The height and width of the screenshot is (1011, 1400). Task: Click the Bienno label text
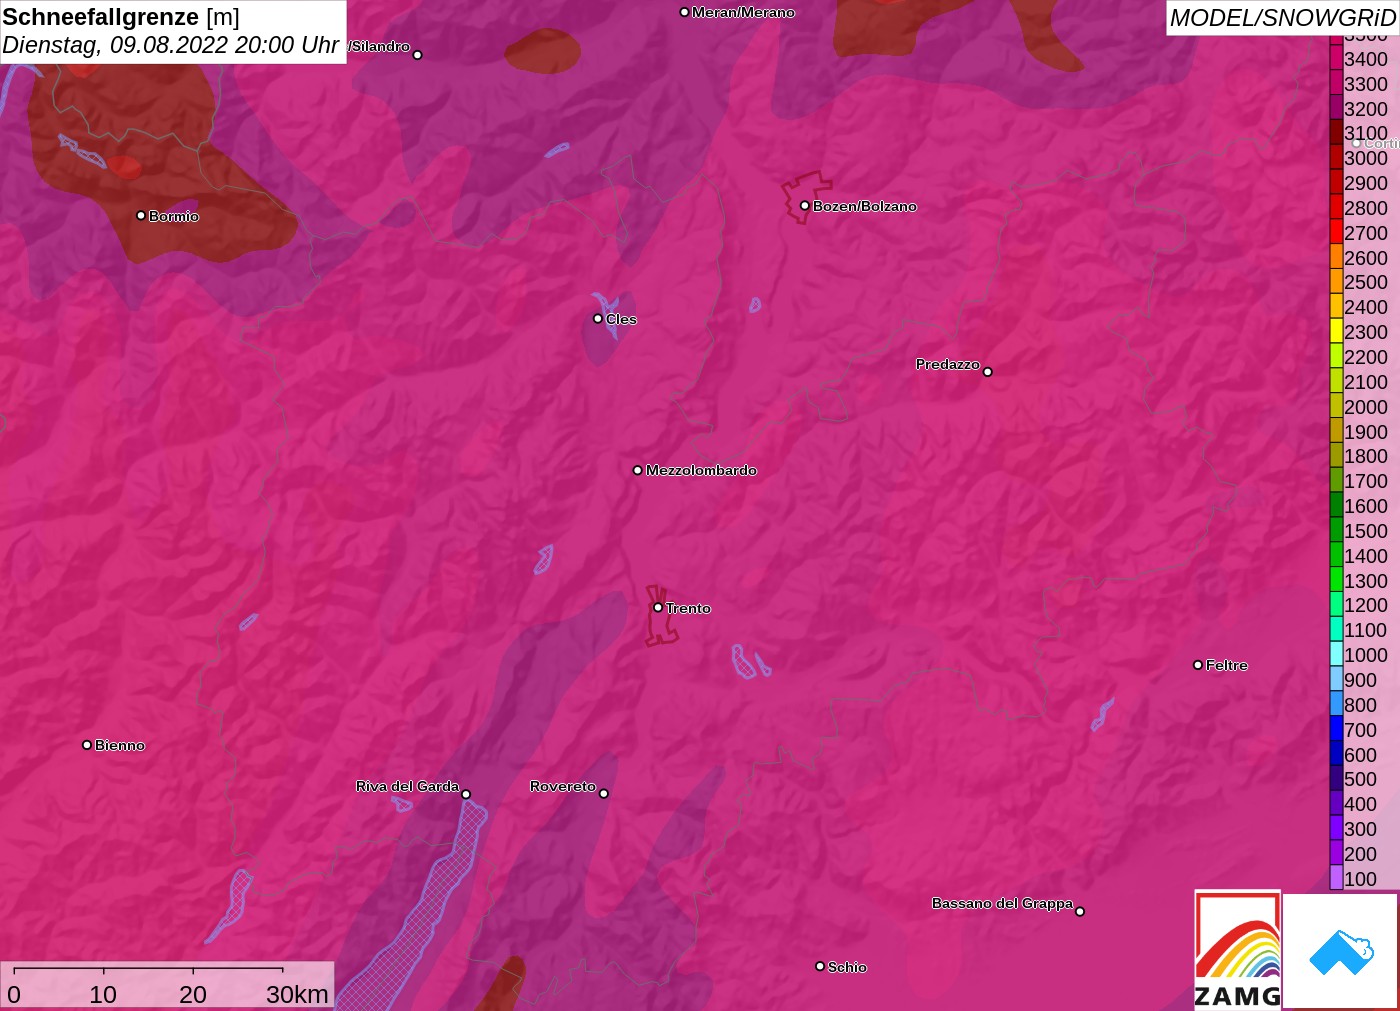pyautogui.click(x=120, y=745)
